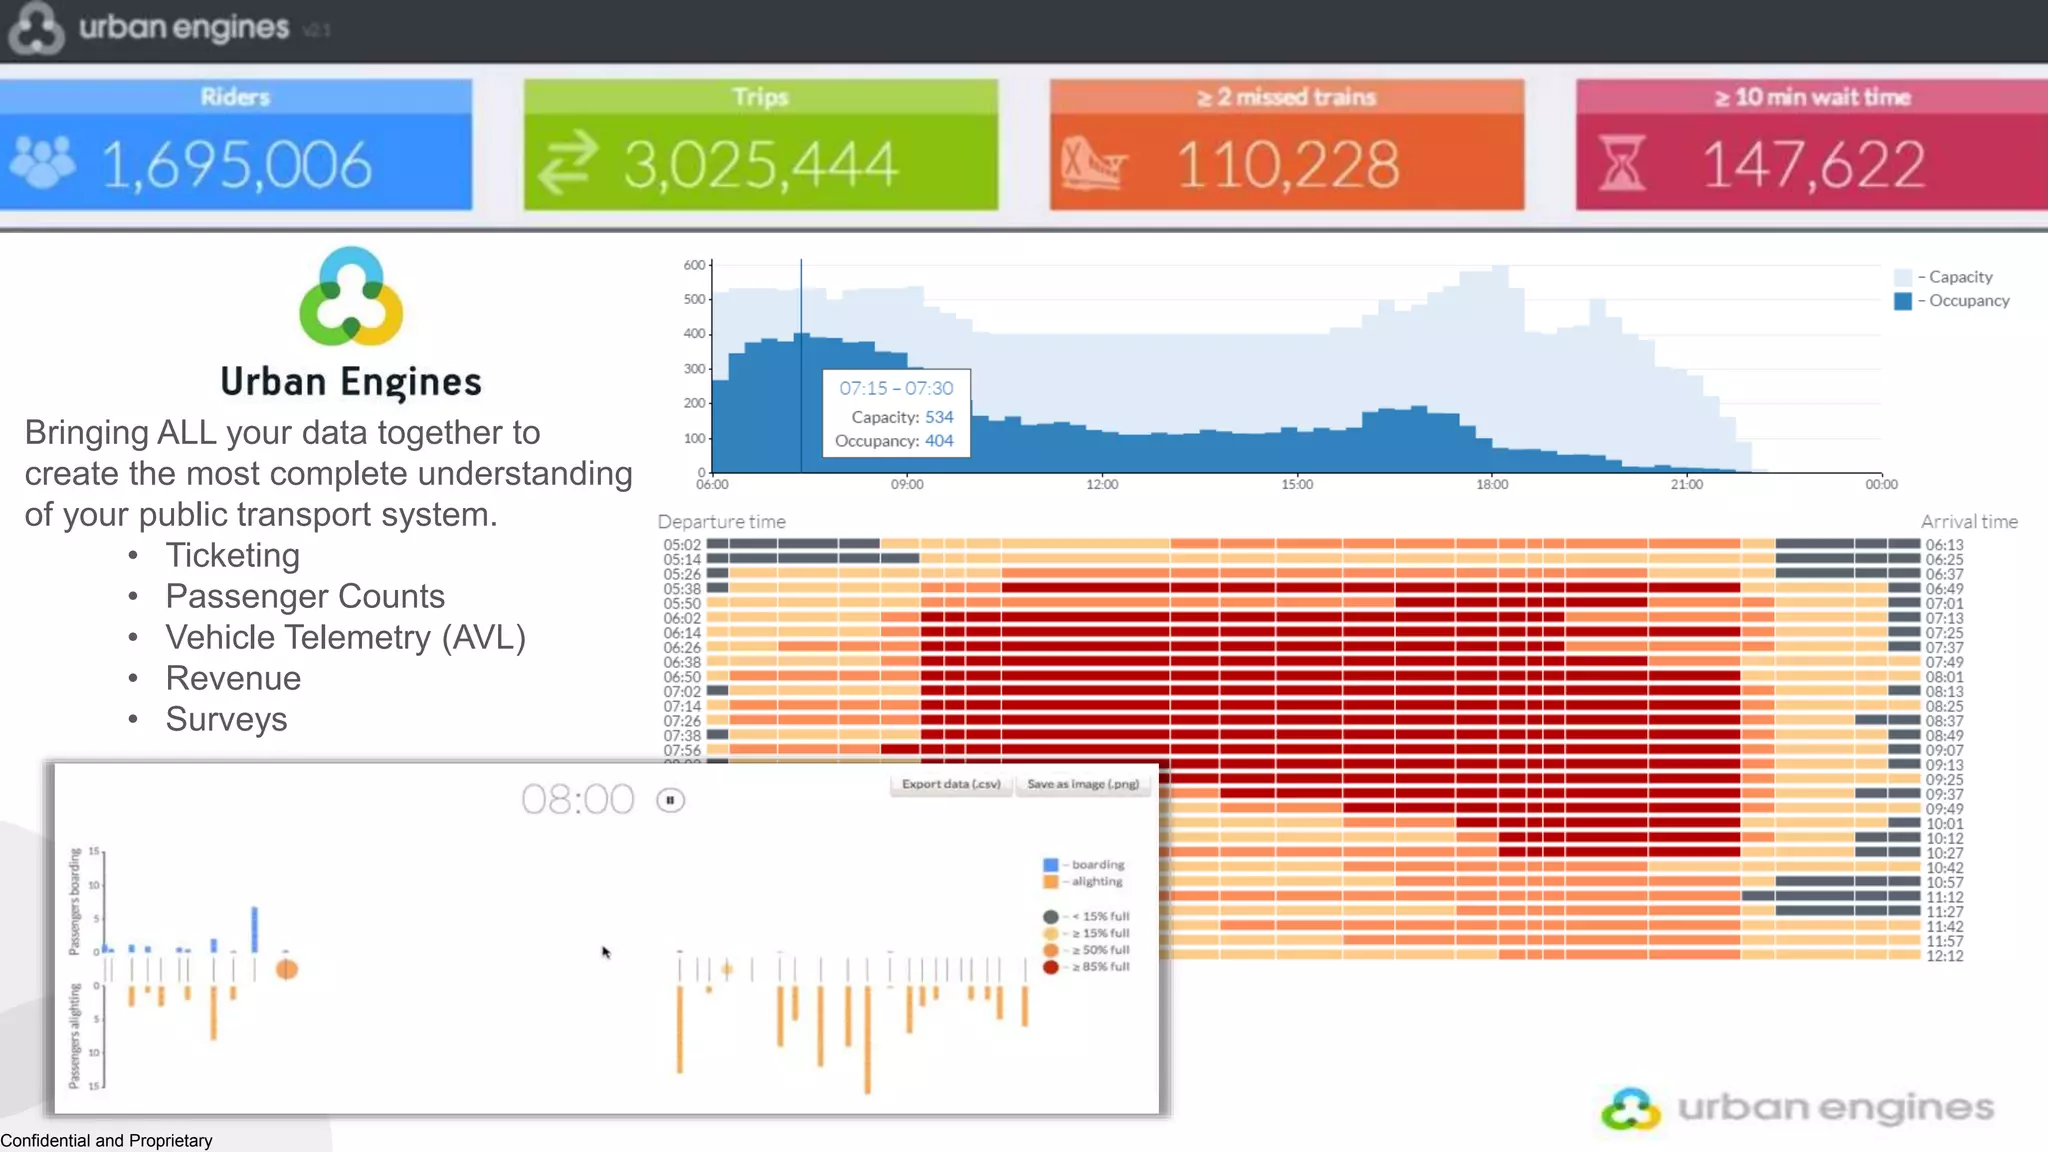The height and width of the screenshot is (1152, 2048).
Task: Click the missed trains shoe icon
Action: click(1093, 163)
